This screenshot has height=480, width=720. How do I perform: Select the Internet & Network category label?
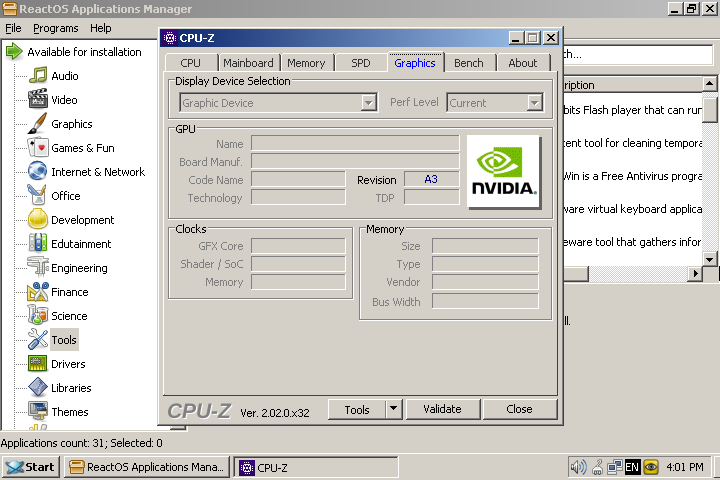click(98, 172)
